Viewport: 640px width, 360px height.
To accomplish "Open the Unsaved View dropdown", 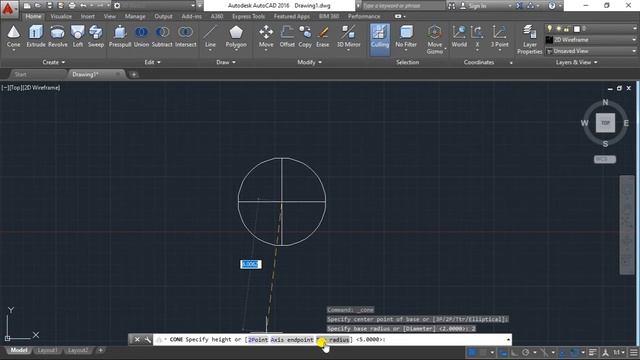I will click(591, 51).
